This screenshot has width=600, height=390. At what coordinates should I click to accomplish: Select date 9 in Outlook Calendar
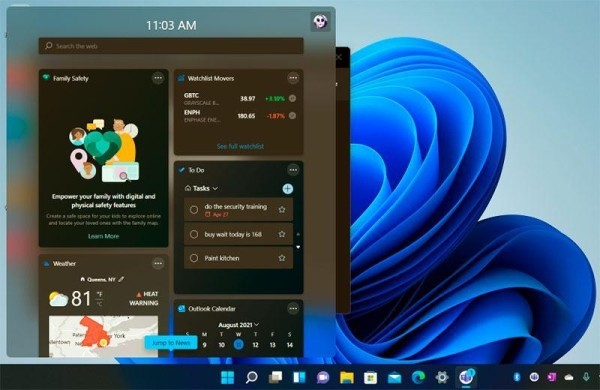point(204,345)
